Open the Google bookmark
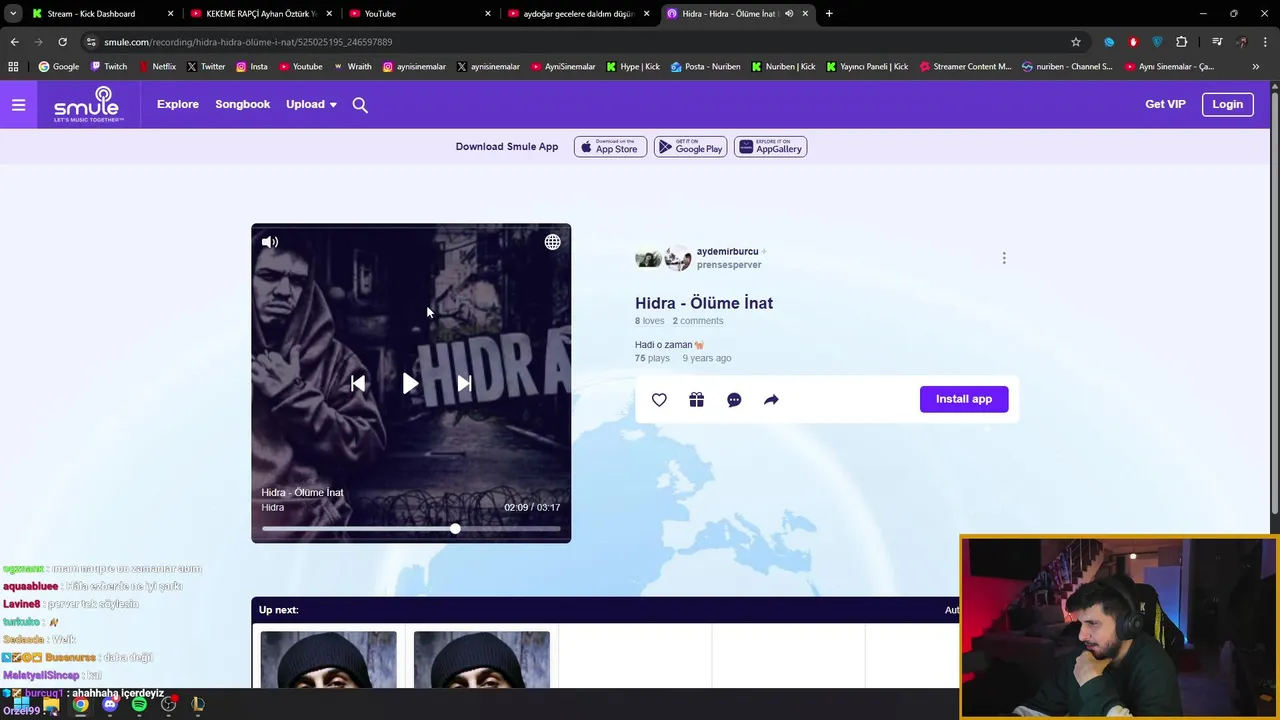This screenshot has height=720, width=1280. 59,67
